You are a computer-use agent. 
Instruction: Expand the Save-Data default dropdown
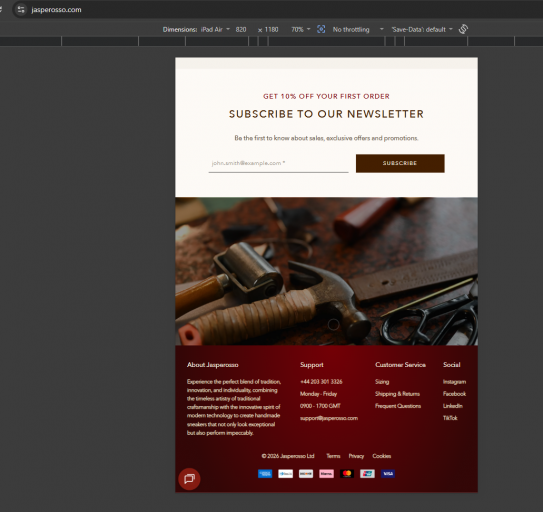(x=422, y=29)
